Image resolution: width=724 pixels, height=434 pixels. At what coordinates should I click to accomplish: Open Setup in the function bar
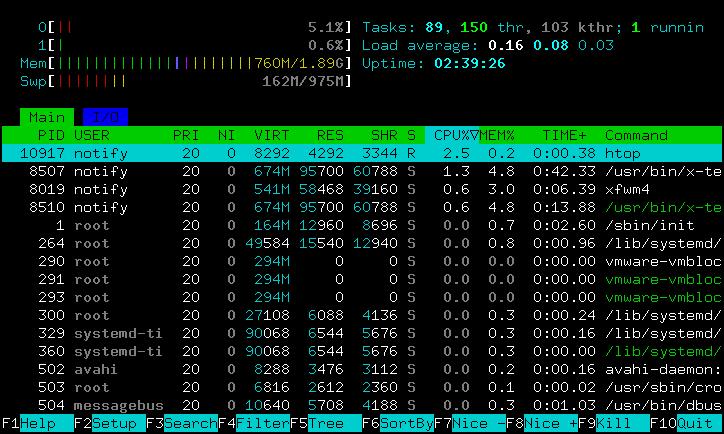110,423
